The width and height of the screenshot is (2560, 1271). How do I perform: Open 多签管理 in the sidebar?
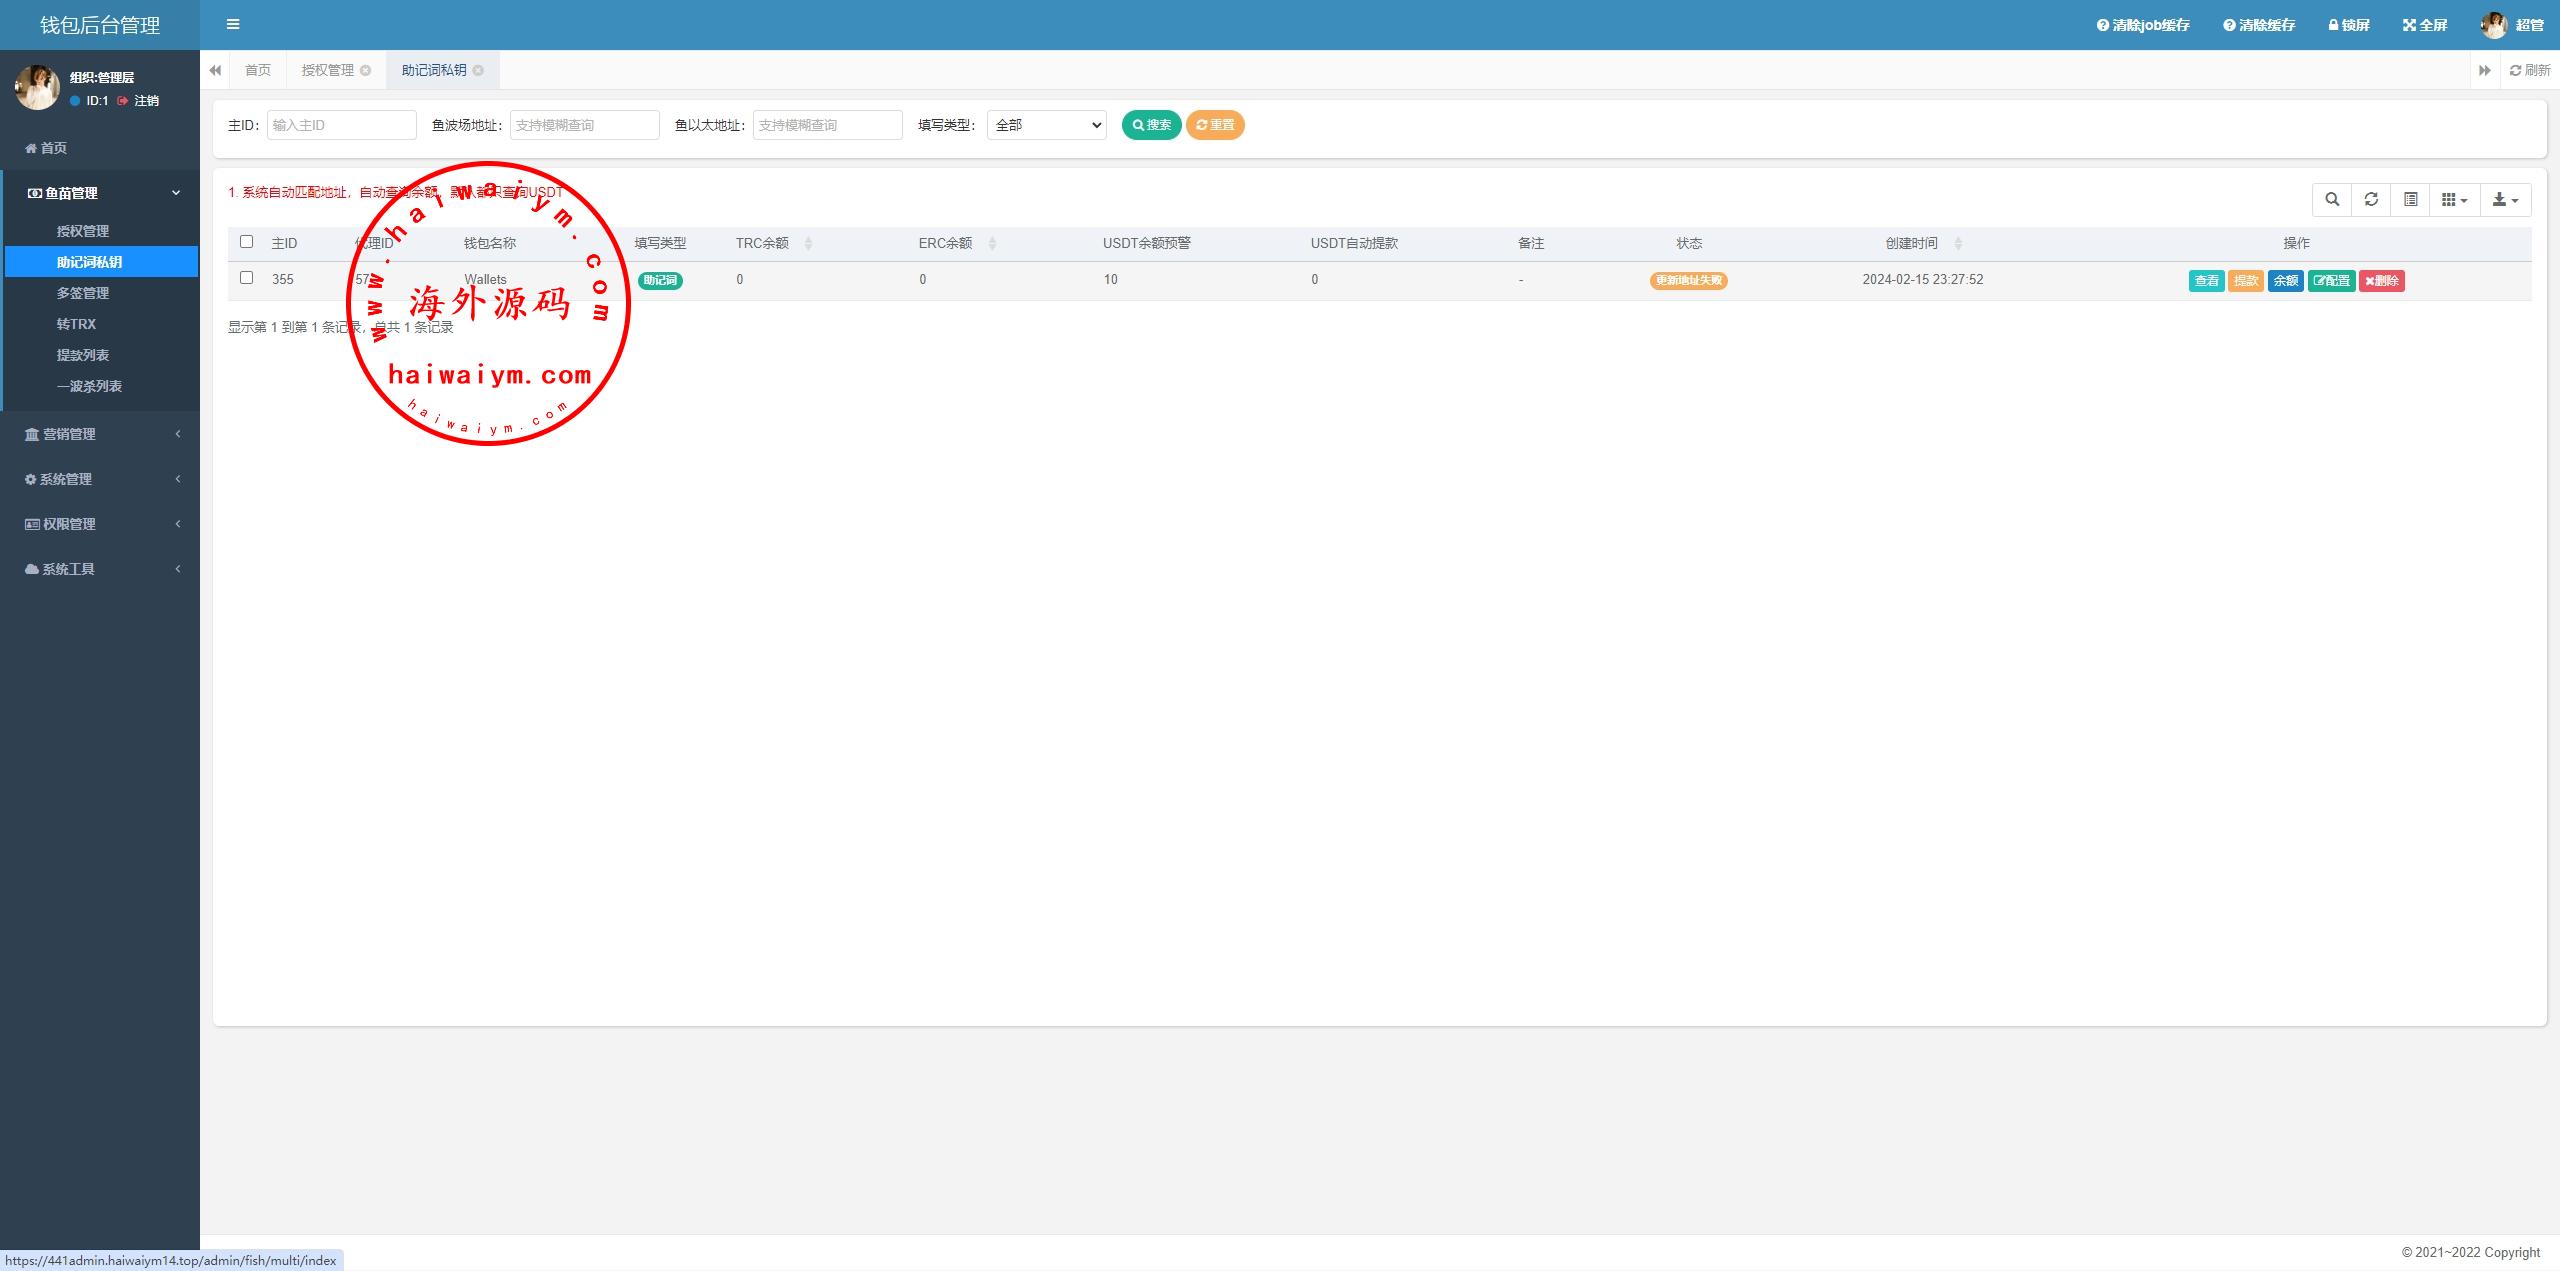pos(83,293)
